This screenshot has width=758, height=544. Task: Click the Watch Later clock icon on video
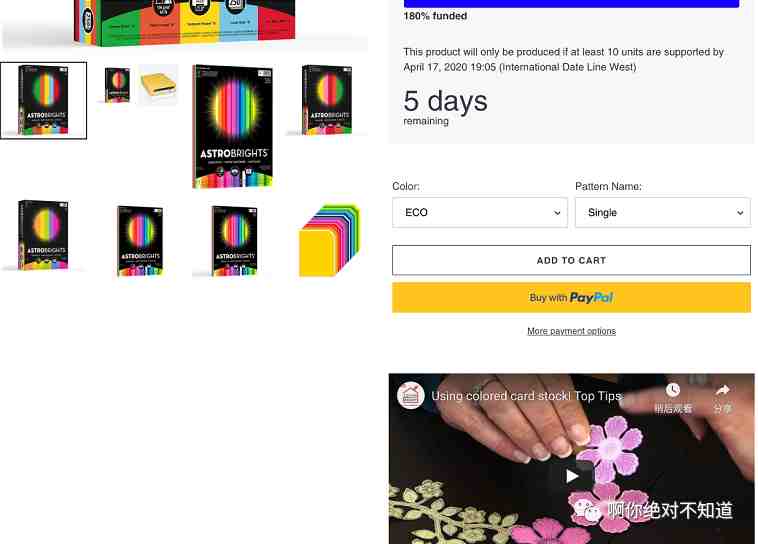(x=672, y=390)
